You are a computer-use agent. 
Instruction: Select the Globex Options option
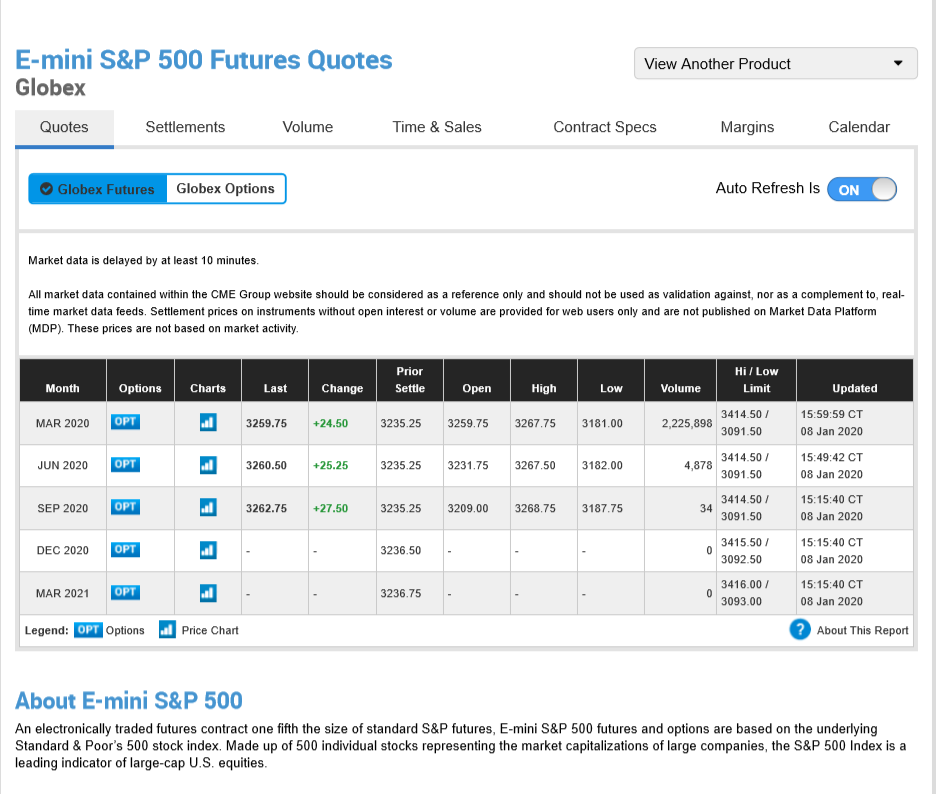pos(226,189)
